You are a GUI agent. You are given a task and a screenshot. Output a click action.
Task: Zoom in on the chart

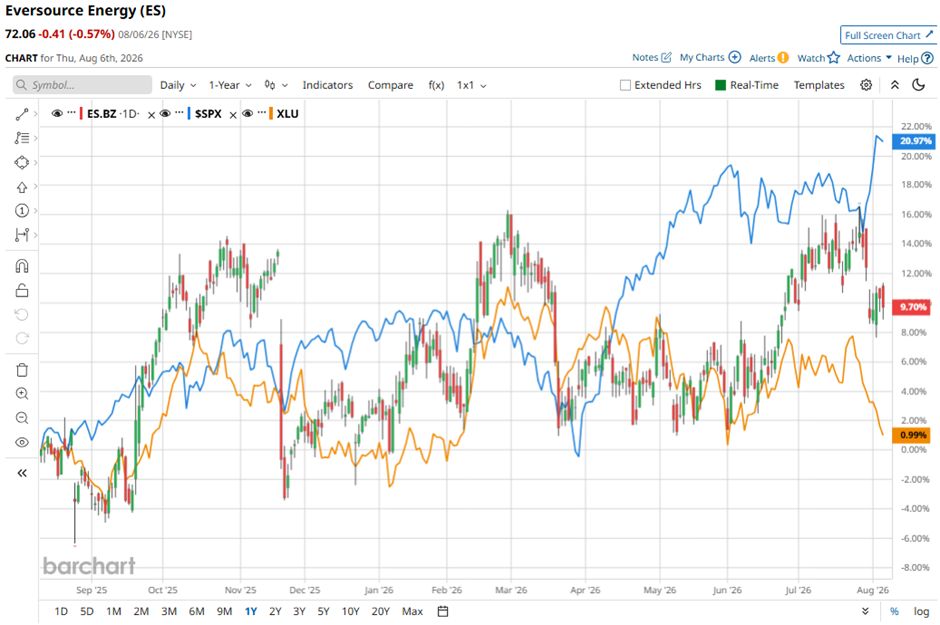[x=22, y=394]
